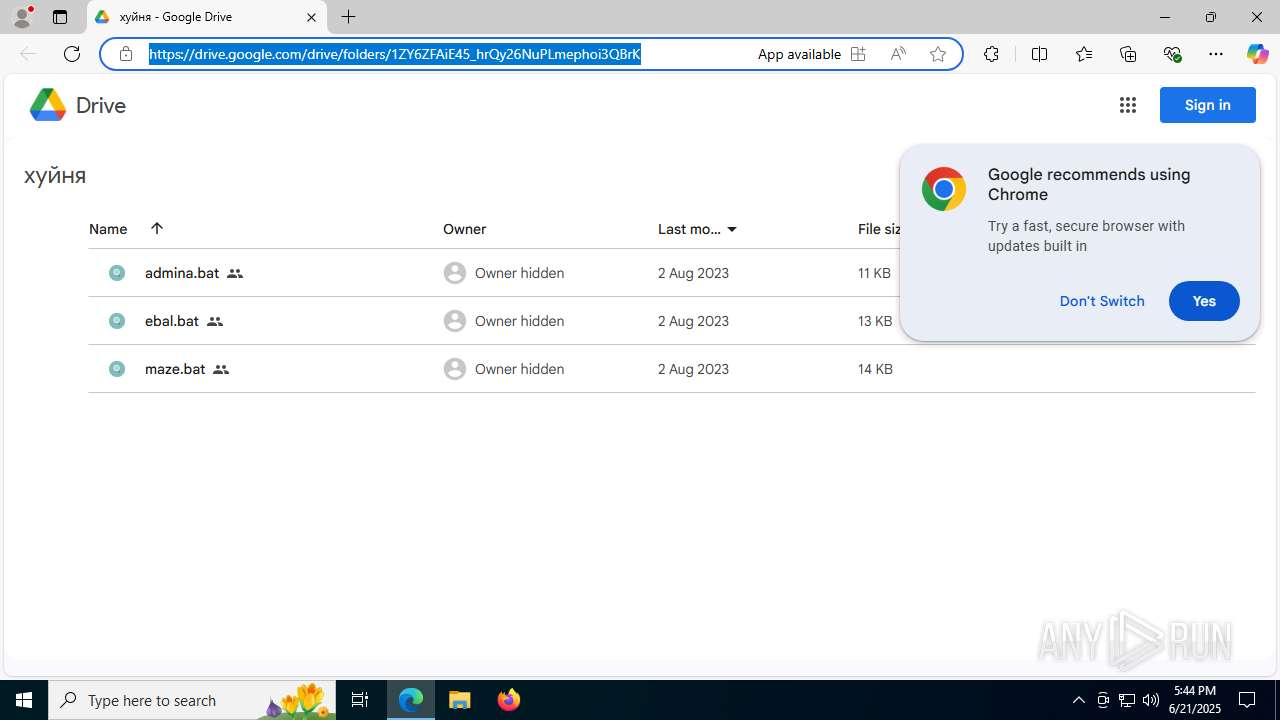The height and width of the screenshot is (720, 1280).
Task: Open Last modified column dropdown arrow
Action: (x=732, y=229)
